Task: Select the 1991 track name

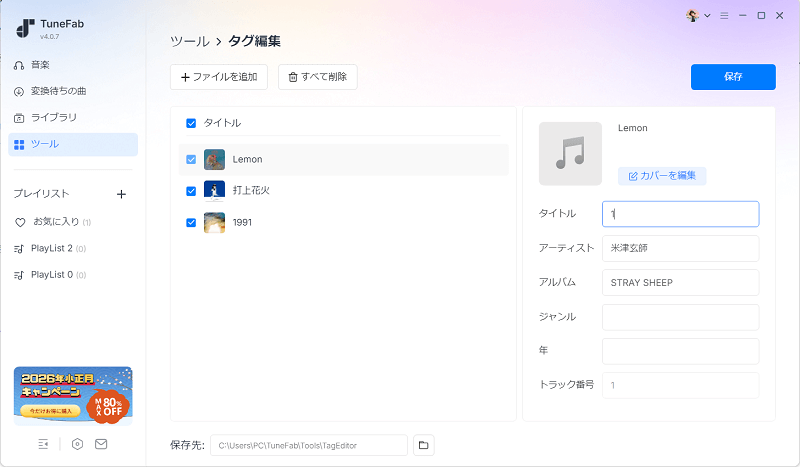Action: pos(242,223)
